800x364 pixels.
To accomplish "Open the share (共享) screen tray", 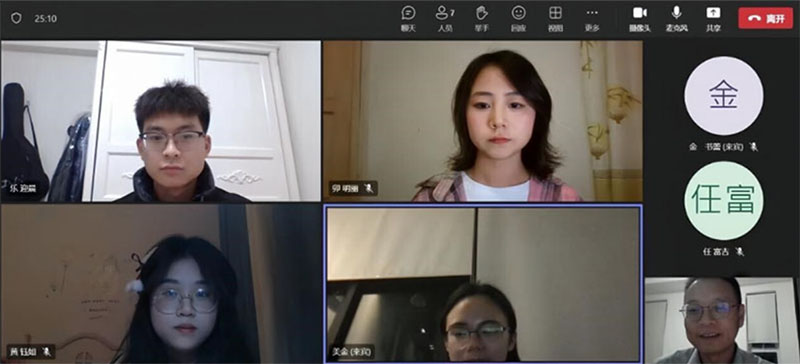I will [713, 19].
